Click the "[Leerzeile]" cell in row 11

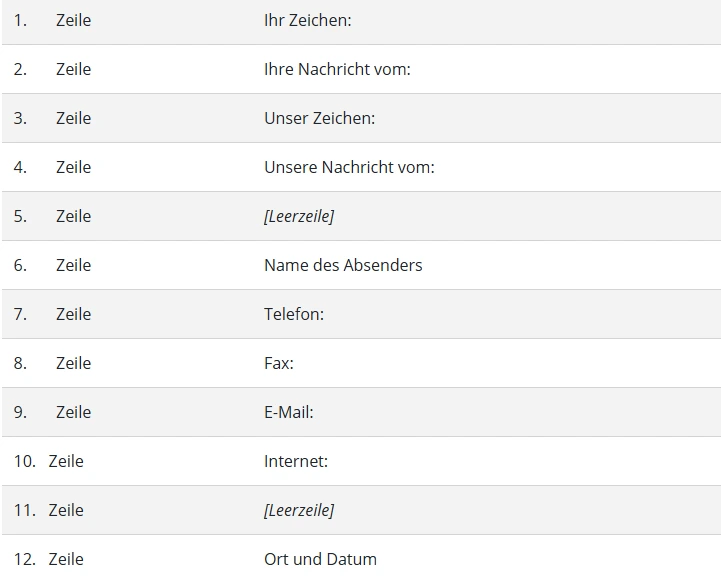(299, 510)
